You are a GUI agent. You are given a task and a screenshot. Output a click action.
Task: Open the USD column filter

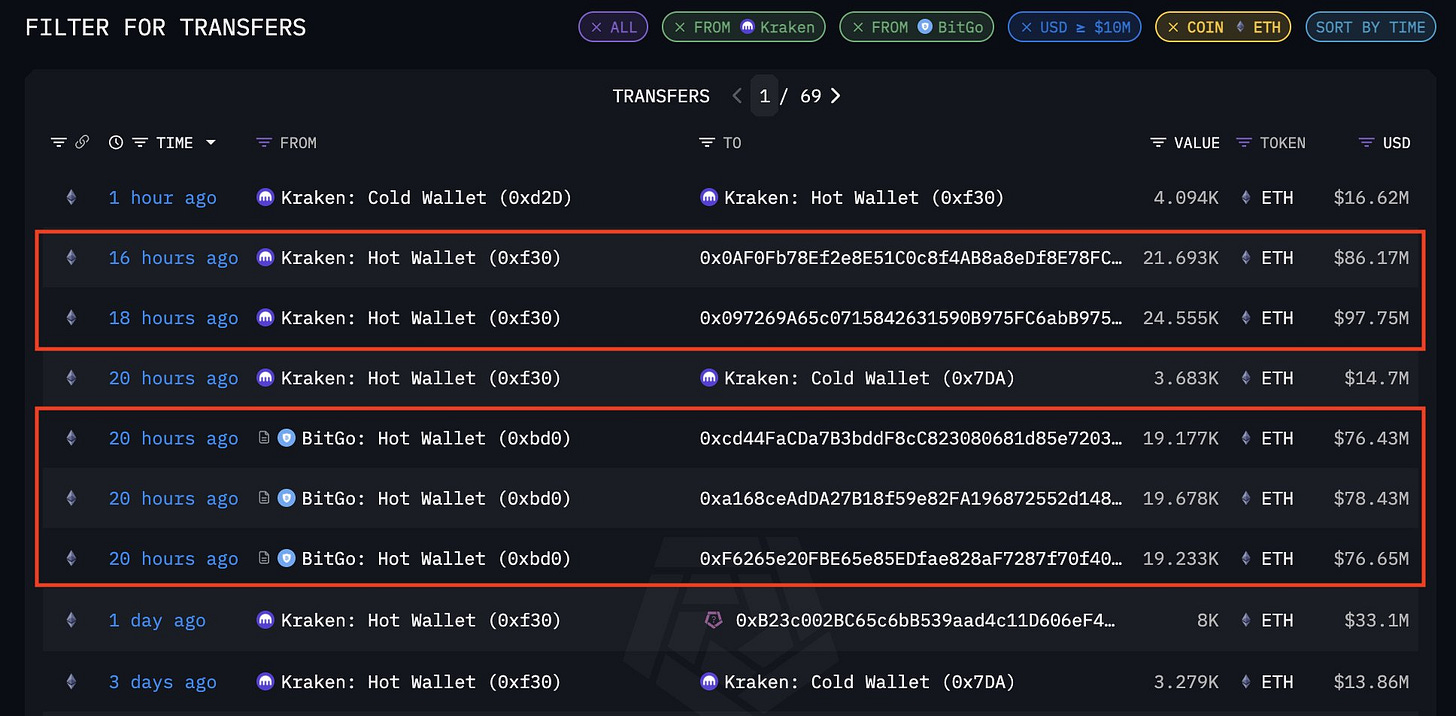(x=1367, y=143)
